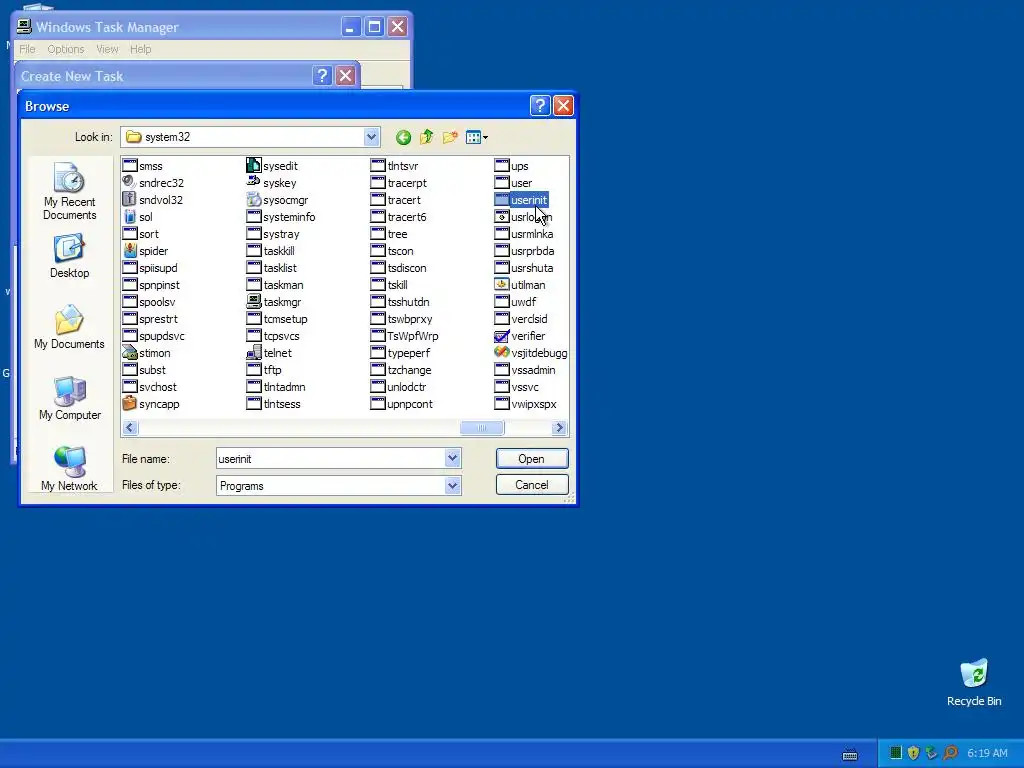Select the tracert file
Image resolution: width=1024 pixels, height=768 pixels.
[396, 200]
